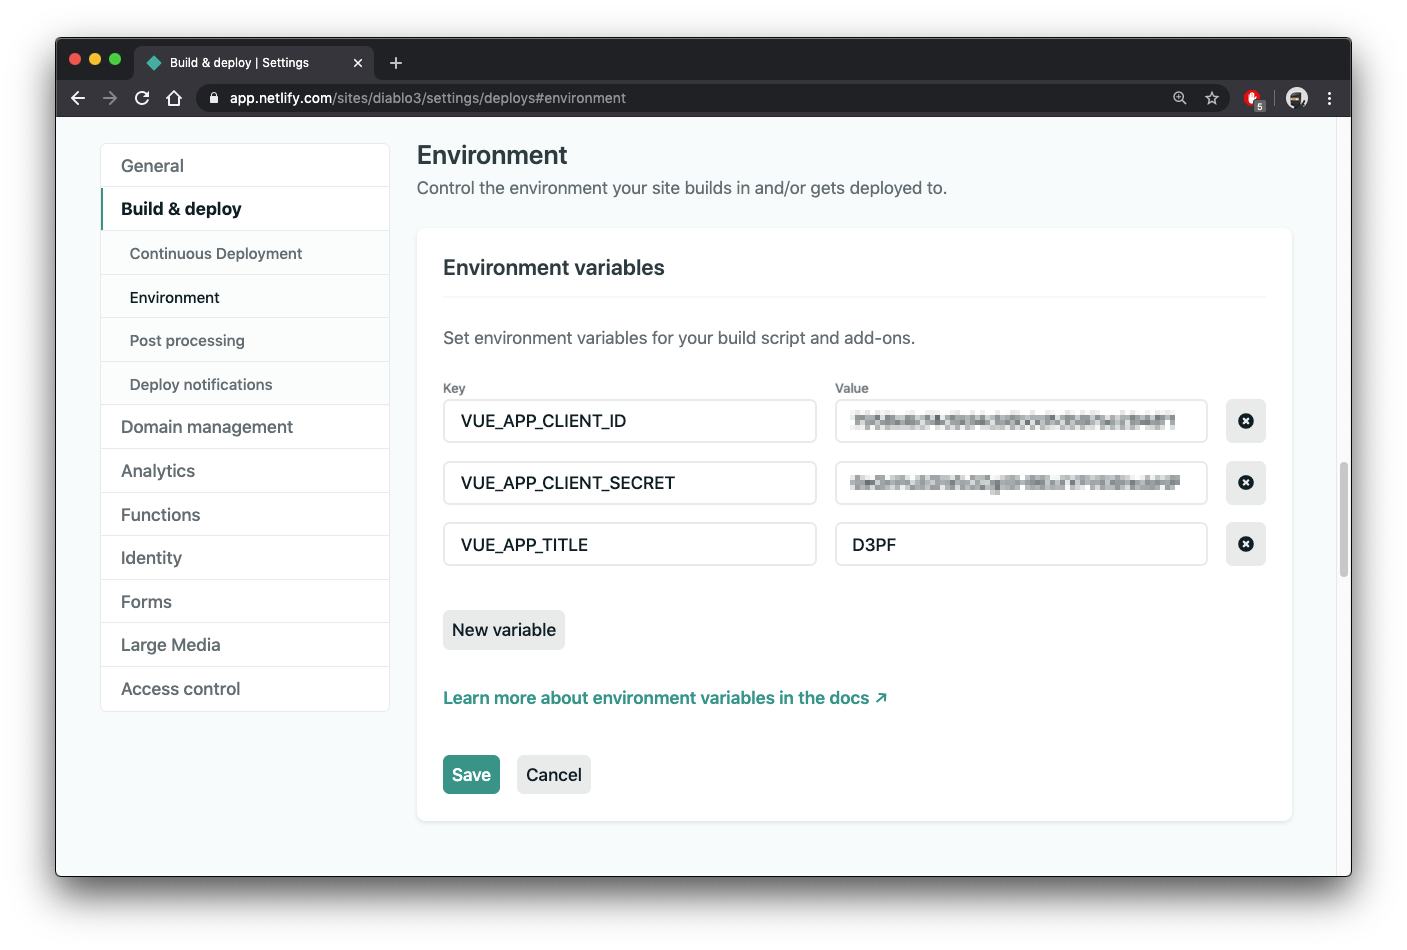
Task: Close the Build & deploy Settings tab
Action: pos(358,63)
